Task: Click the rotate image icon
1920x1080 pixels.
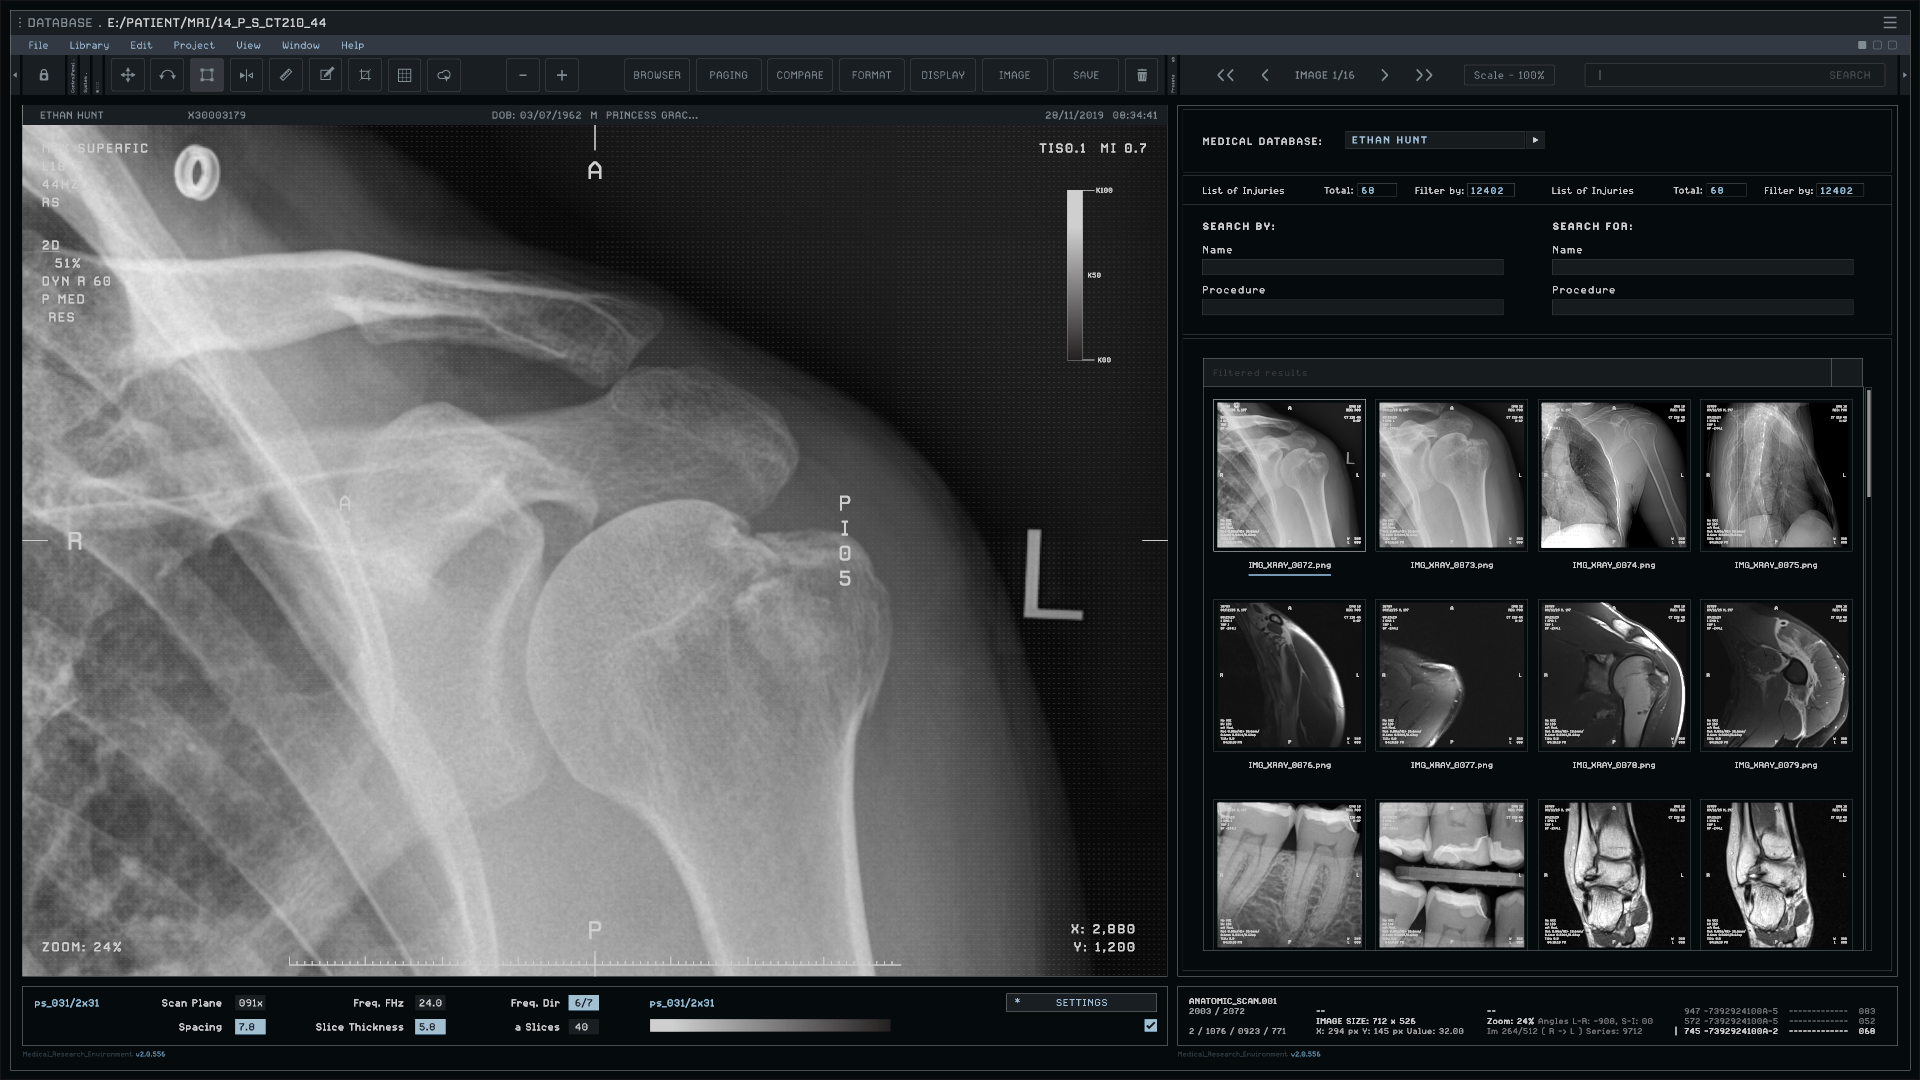Action: pos(167,75)
